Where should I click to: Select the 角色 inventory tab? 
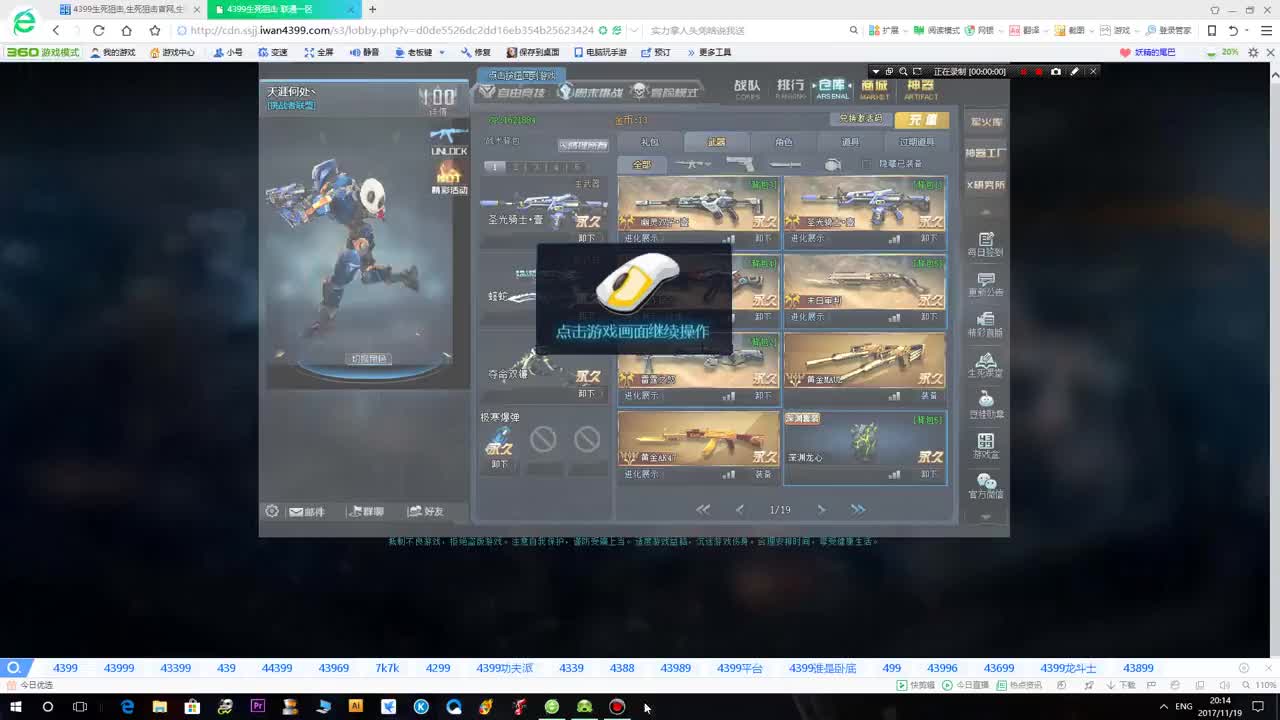coord(784,142)
